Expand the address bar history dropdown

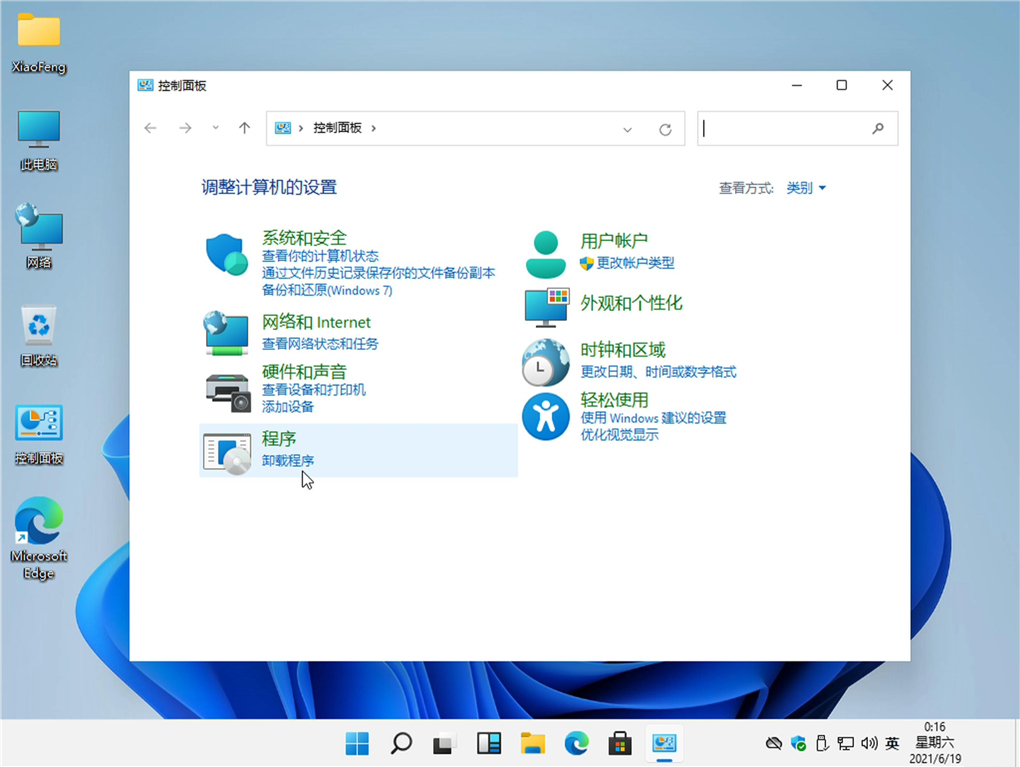(x=627, y=128)
